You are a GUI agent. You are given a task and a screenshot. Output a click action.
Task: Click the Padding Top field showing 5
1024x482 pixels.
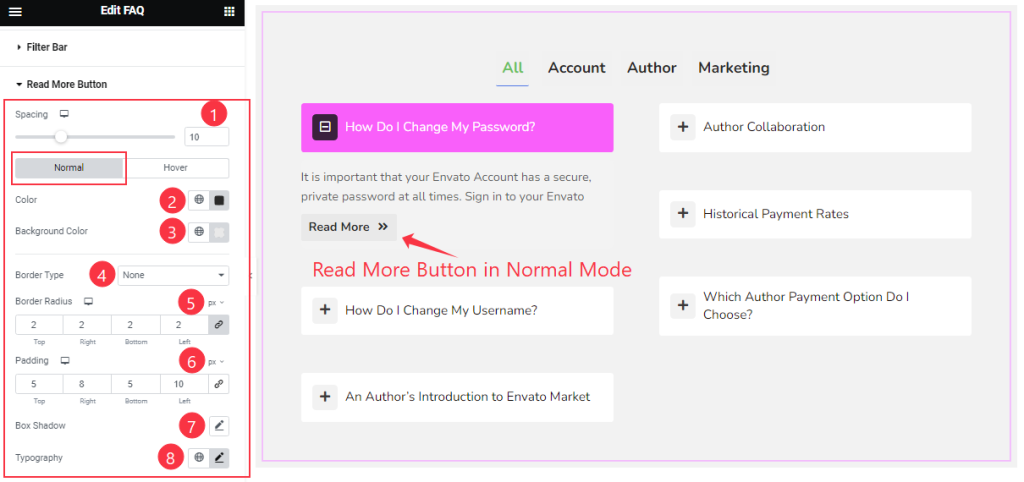click(x=39, y=384)
